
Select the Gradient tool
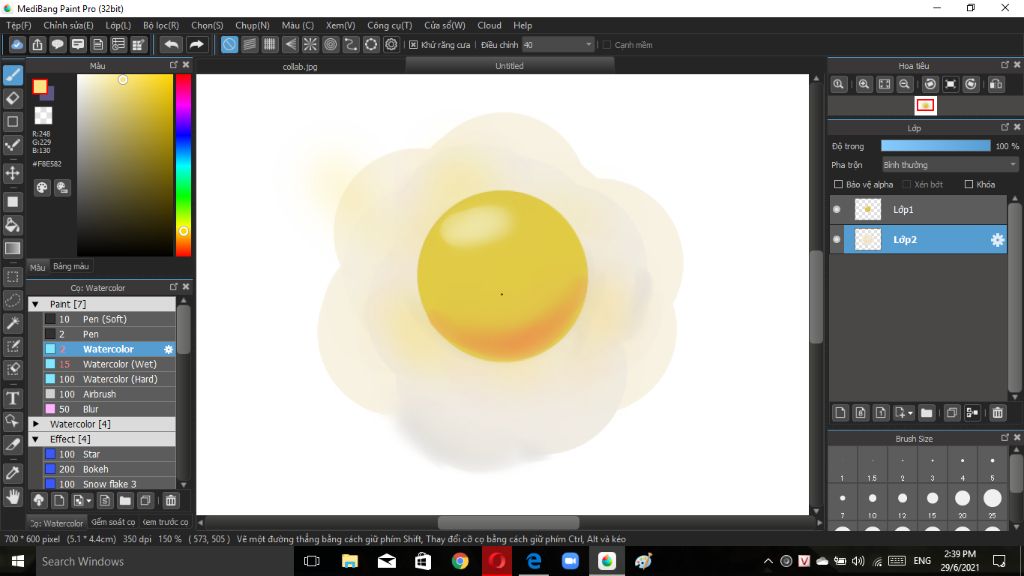point(13,248)
